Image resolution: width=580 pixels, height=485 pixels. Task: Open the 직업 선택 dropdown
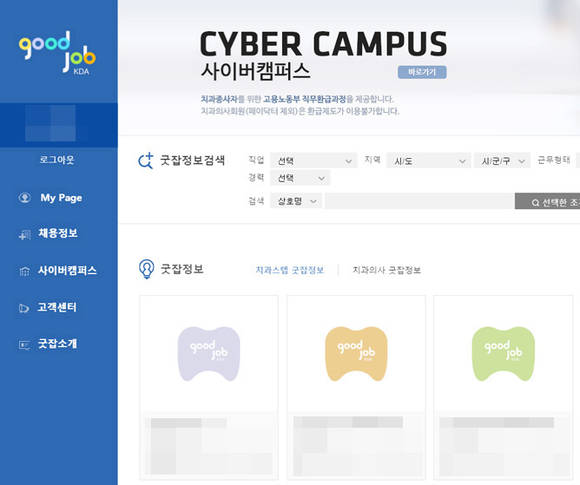click(x=313, y=161)
